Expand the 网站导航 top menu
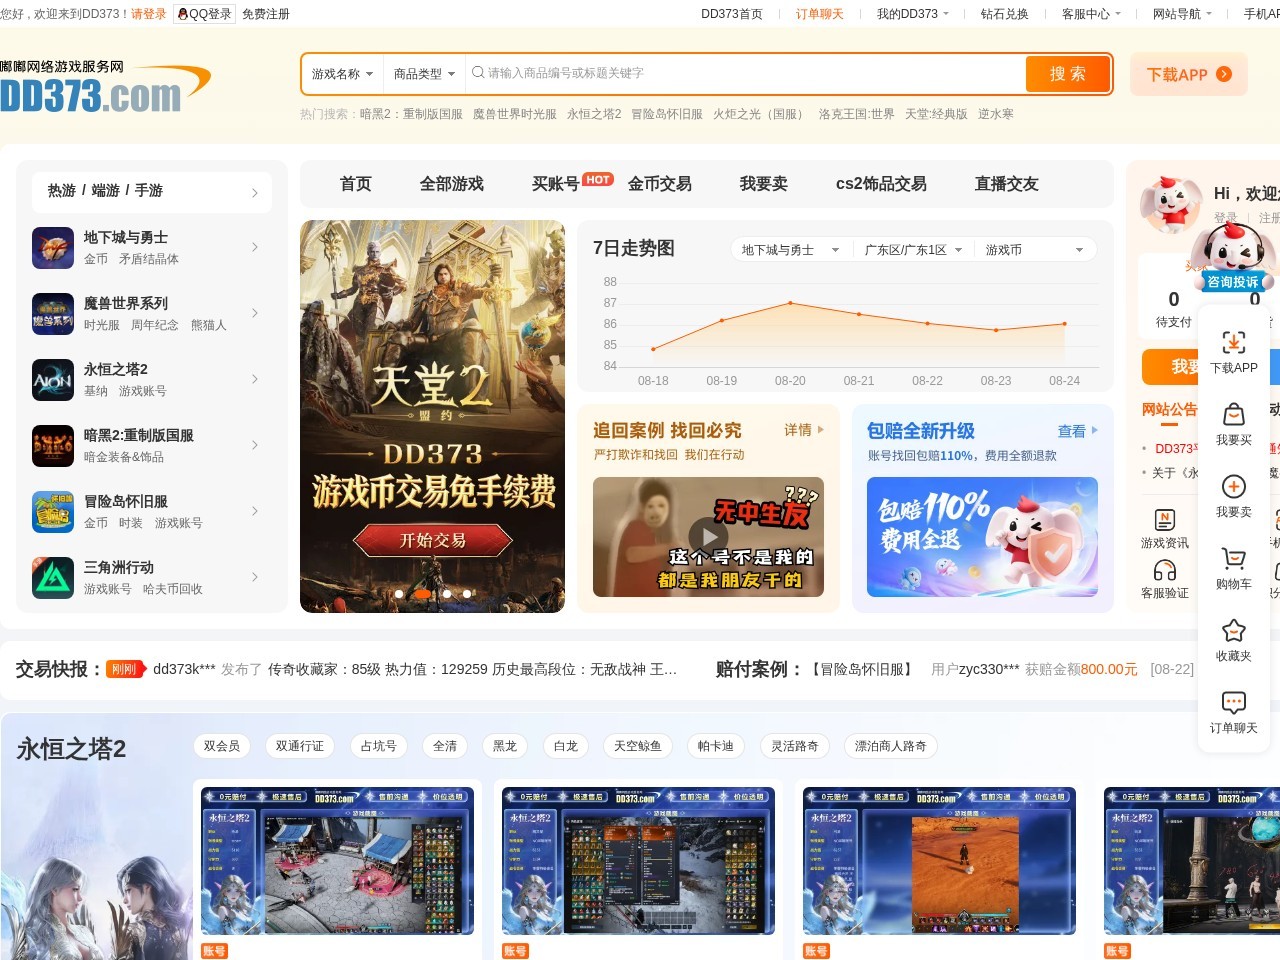The width and height of the screenshot is (1280, 960). (x=1182, y=14)
